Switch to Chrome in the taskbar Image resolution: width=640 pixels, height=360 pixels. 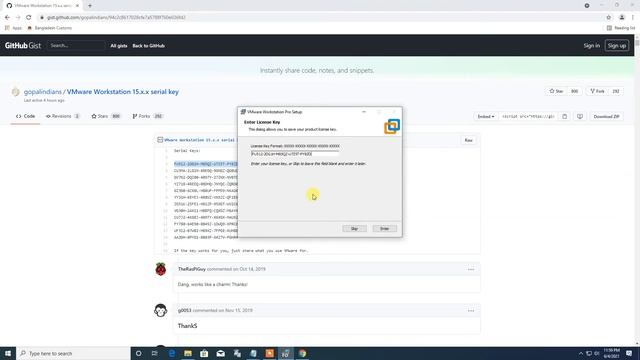tap(302, 353)
